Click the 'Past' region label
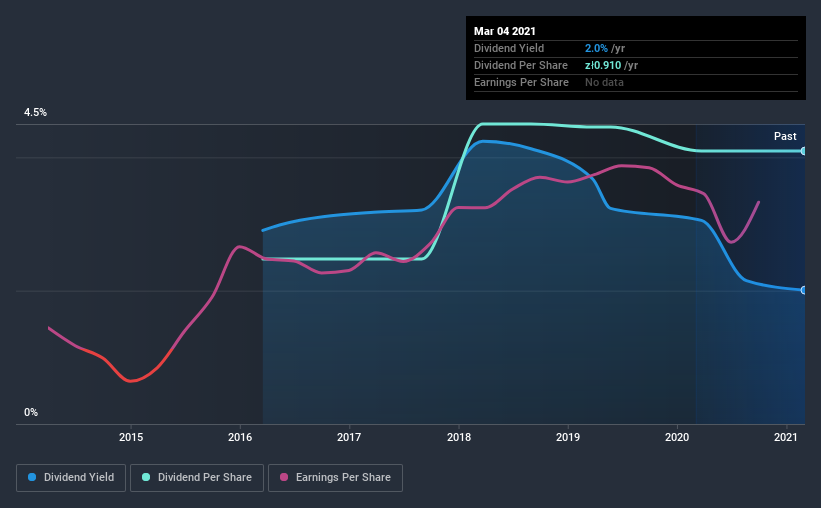821x508 pixels. (785, 136)
